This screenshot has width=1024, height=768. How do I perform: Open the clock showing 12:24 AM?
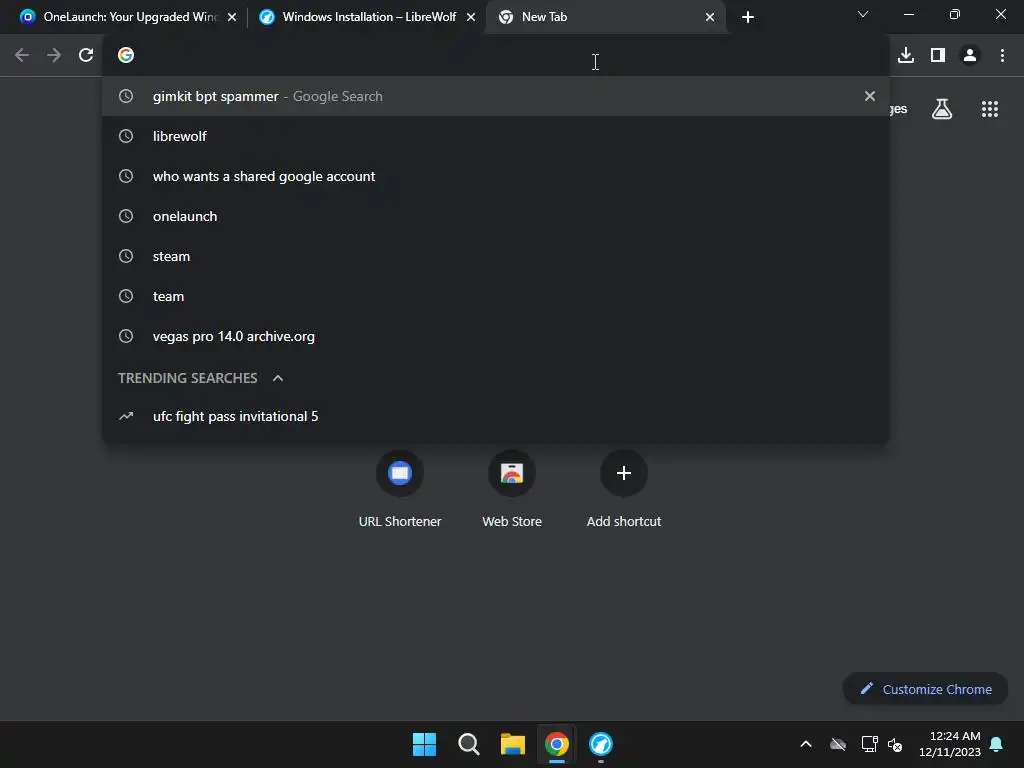[x=950, y=744]
